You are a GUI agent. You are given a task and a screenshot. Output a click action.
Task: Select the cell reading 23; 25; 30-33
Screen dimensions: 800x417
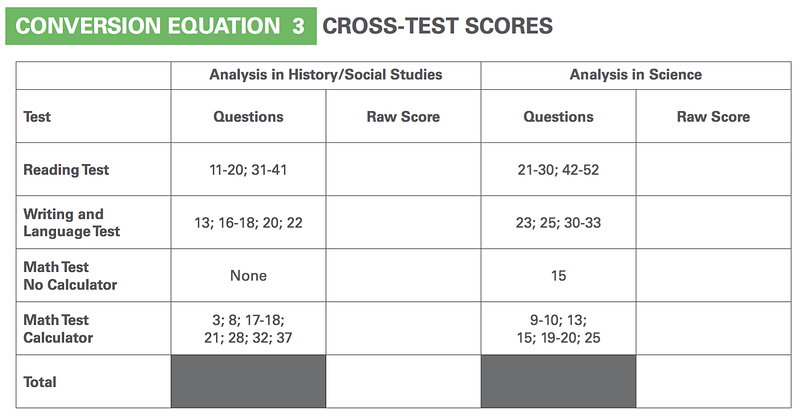(558, 223)
